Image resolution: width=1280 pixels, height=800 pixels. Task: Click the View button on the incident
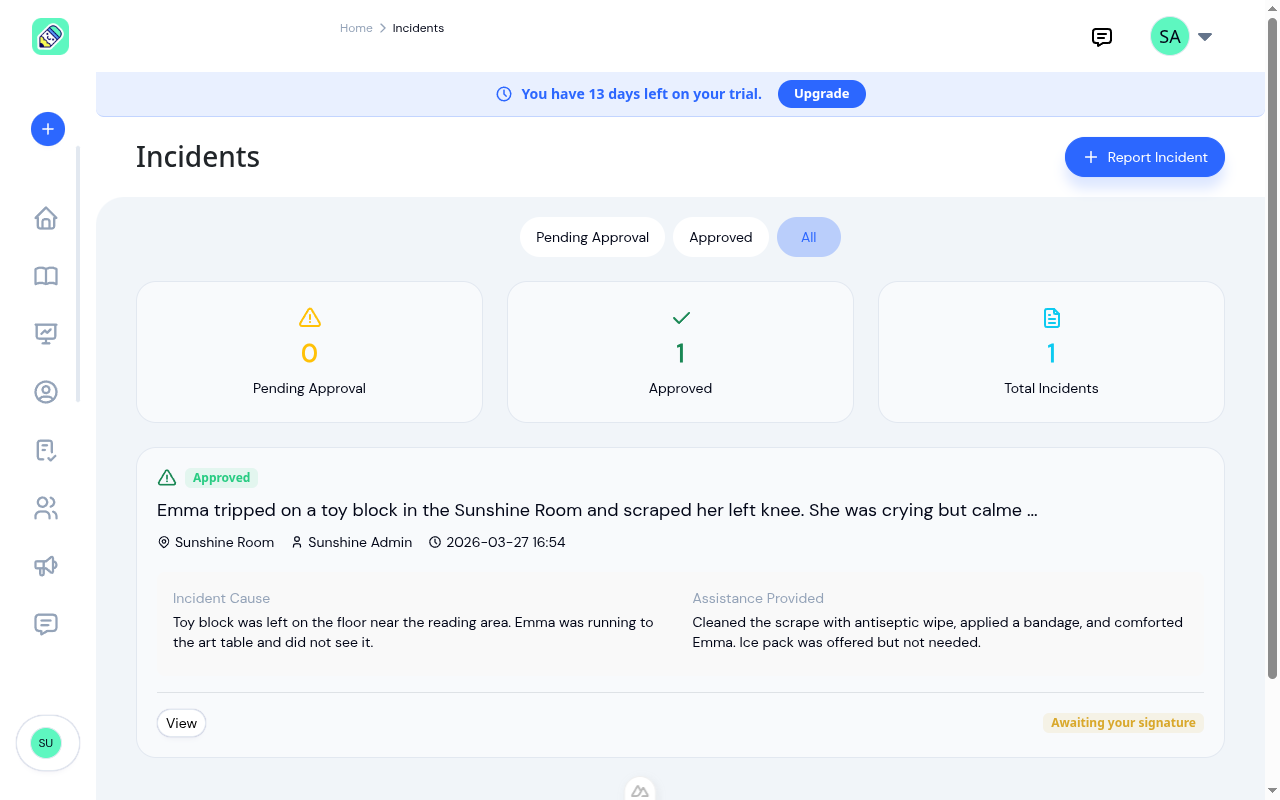pos(182,723)
